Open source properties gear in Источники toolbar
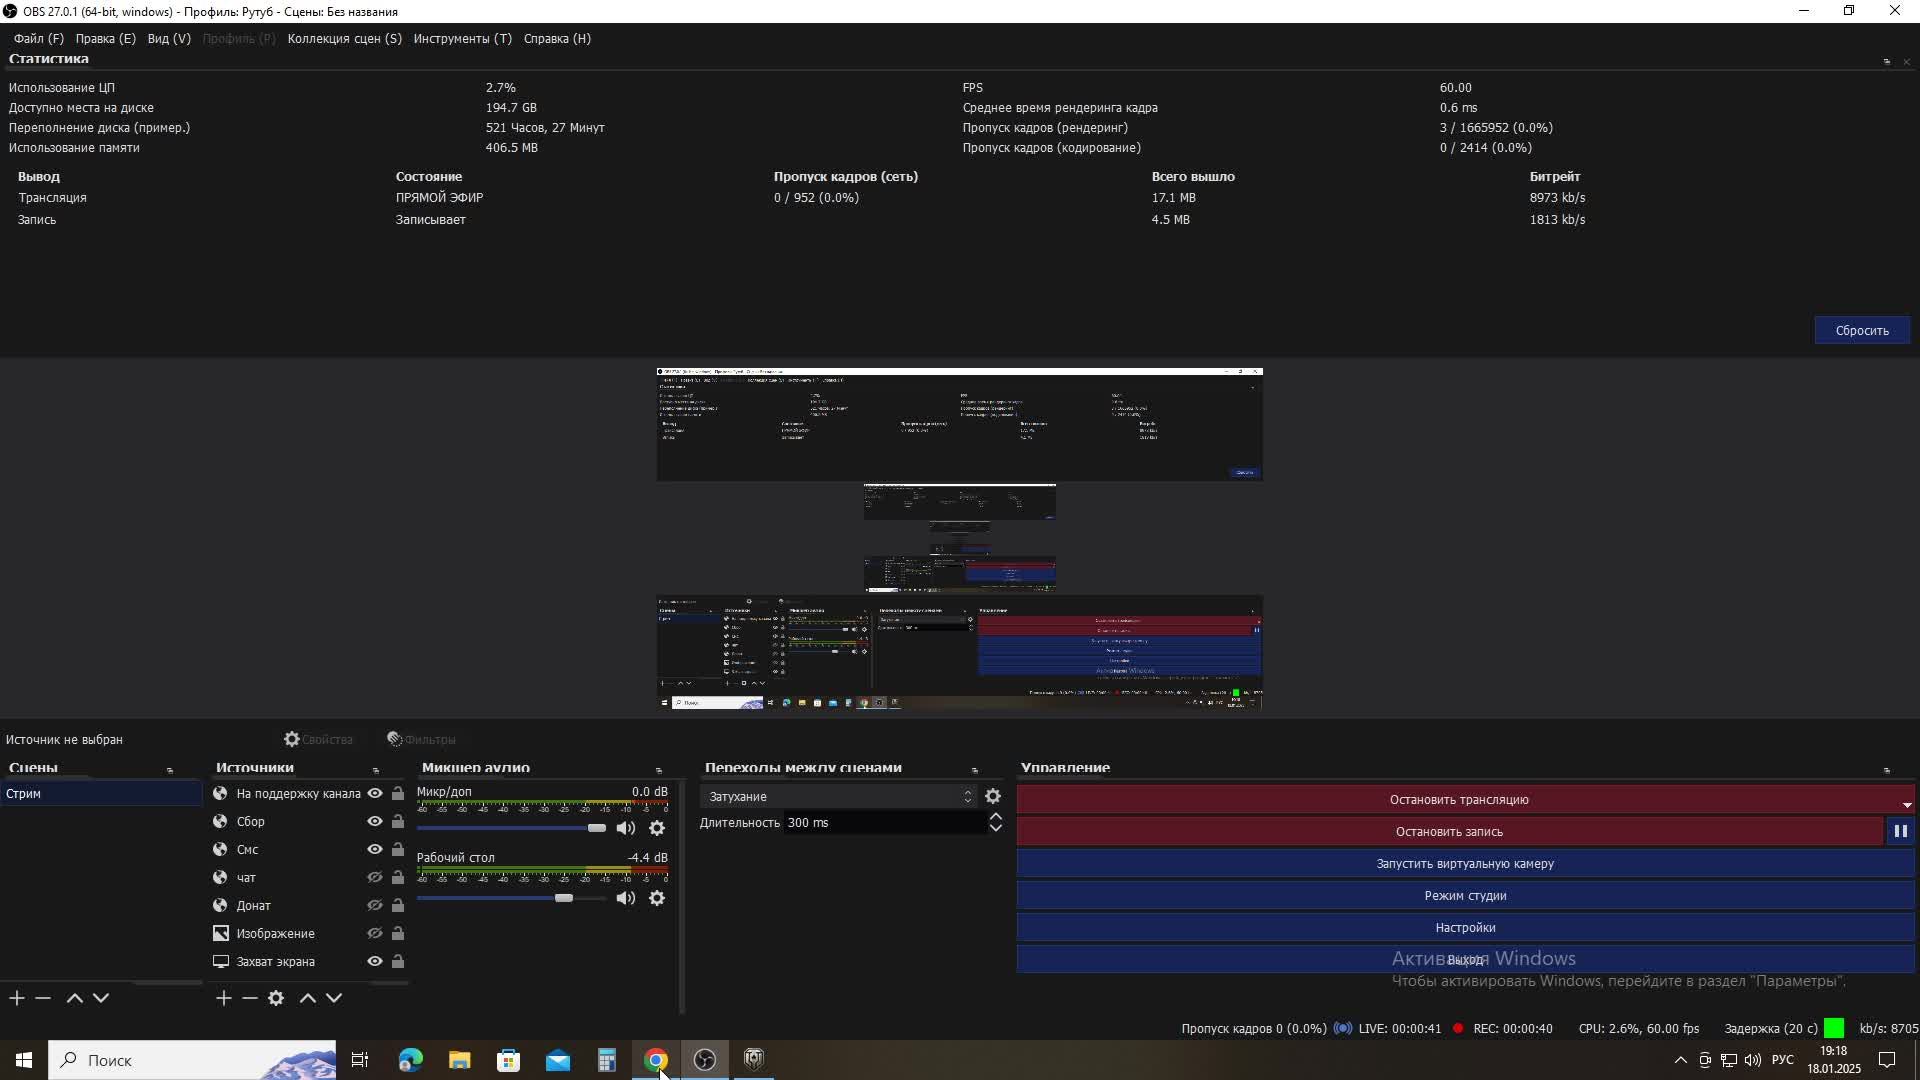Screen dimensions: 1920x1080 (x=276, y=998)
